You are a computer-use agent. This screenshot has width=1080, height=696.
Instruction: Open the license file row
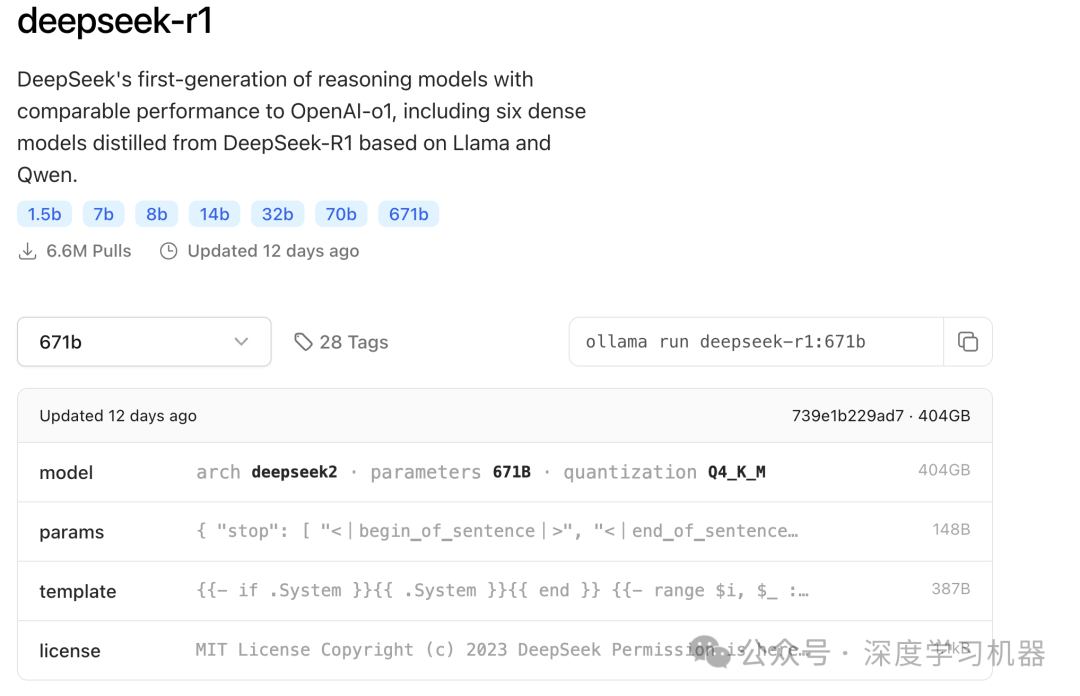[x=505, y=650]
